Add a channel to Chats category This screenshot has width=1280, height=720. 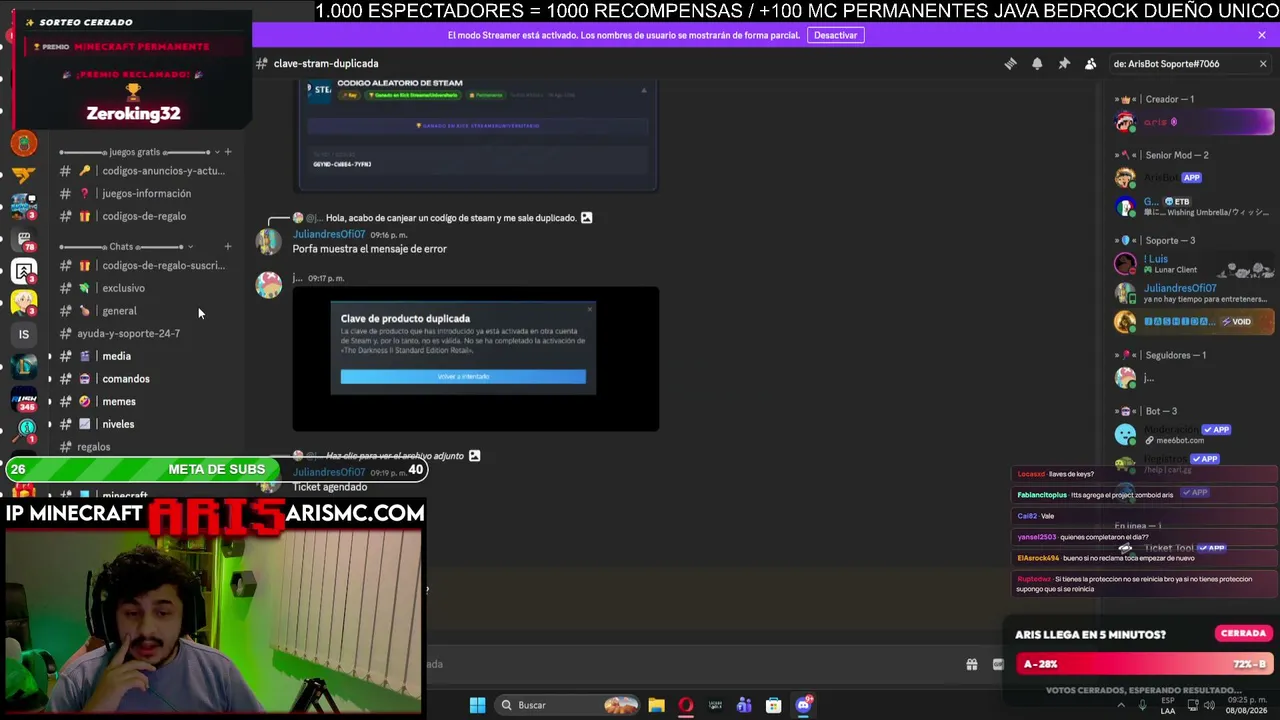click(x=228, y=246)
